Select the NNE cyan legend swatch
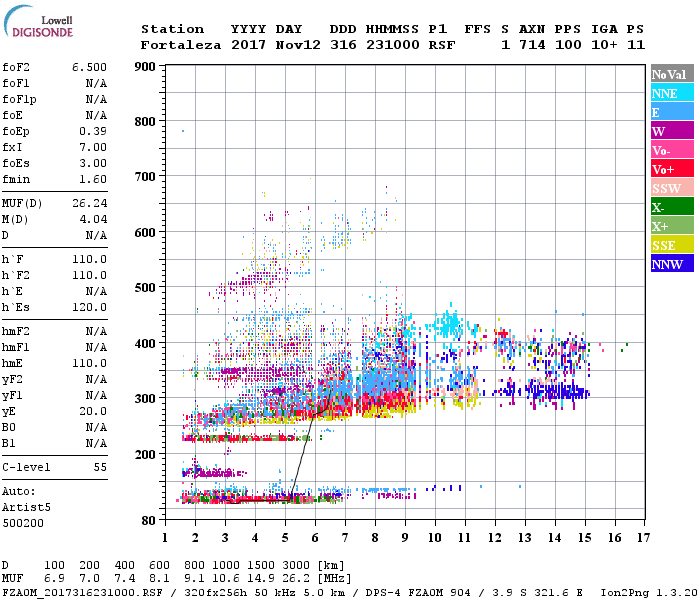The height and width of the screenshot is (600, 700). click(x=672, y=93)
